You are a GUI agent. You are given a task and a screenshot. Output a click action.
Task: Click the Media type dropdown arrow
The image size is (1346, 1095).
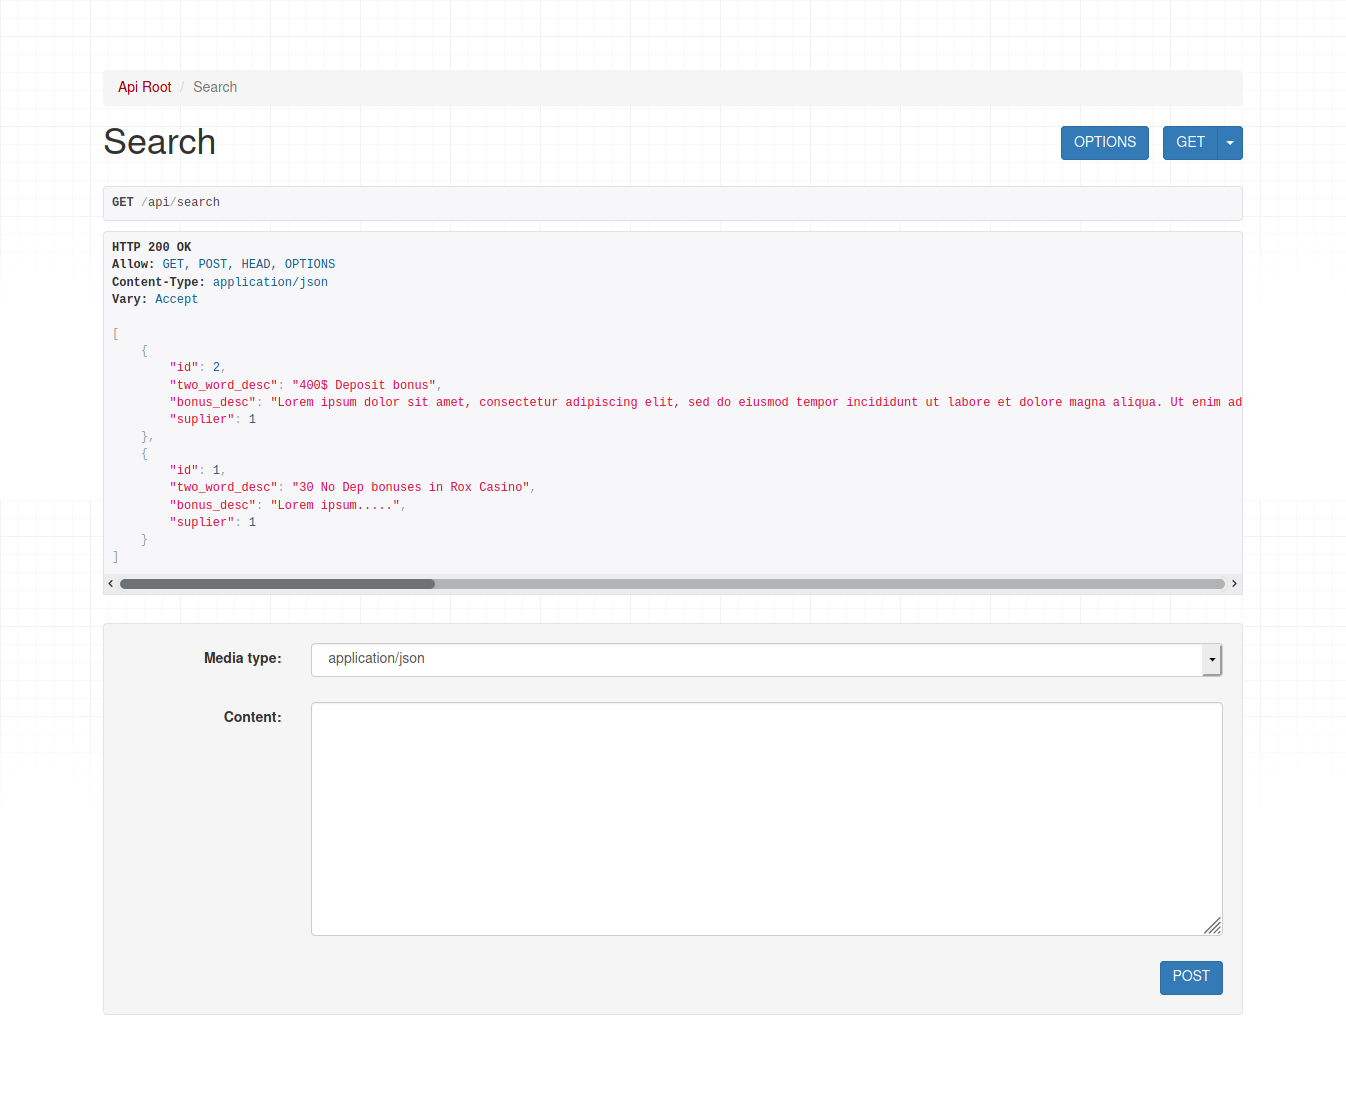[1212, 659]
